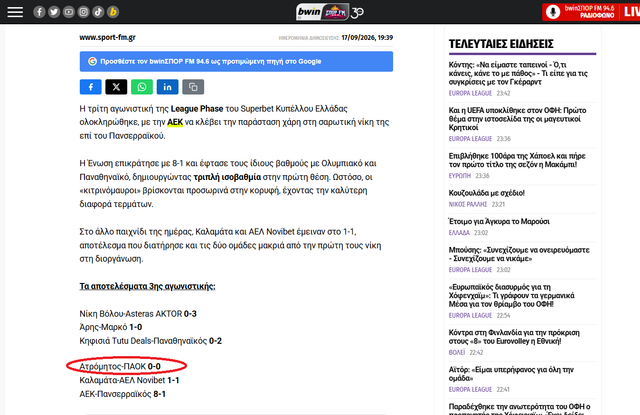Follow the highlighted ΑΕΚ link in article
Image resolution: width=640 pixels, height=415 pixels.
pyautogui.click(x=175, y=122)
